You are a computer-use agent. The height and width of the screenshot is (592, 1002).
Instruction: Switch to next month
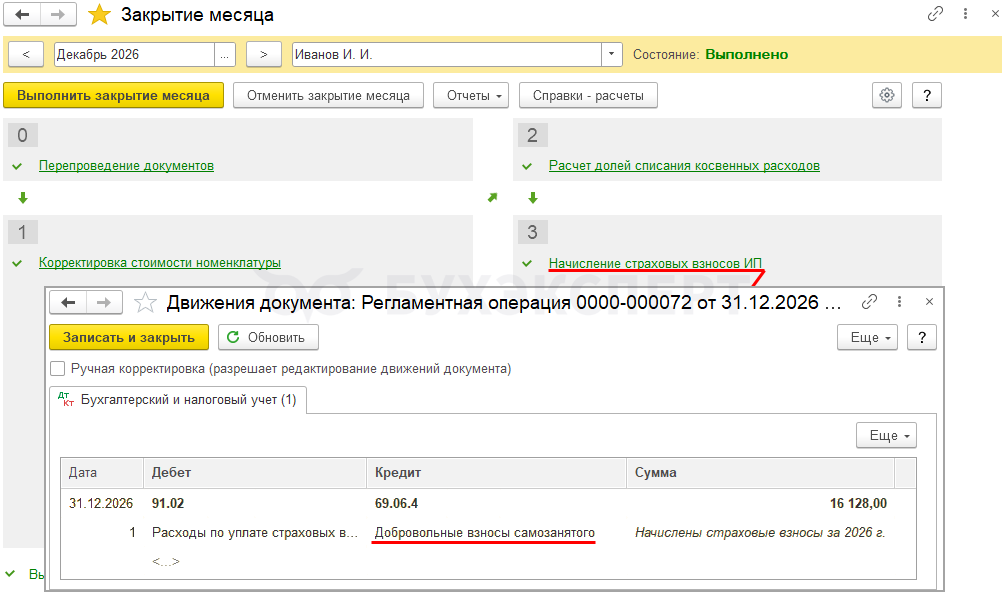[263, 54]
